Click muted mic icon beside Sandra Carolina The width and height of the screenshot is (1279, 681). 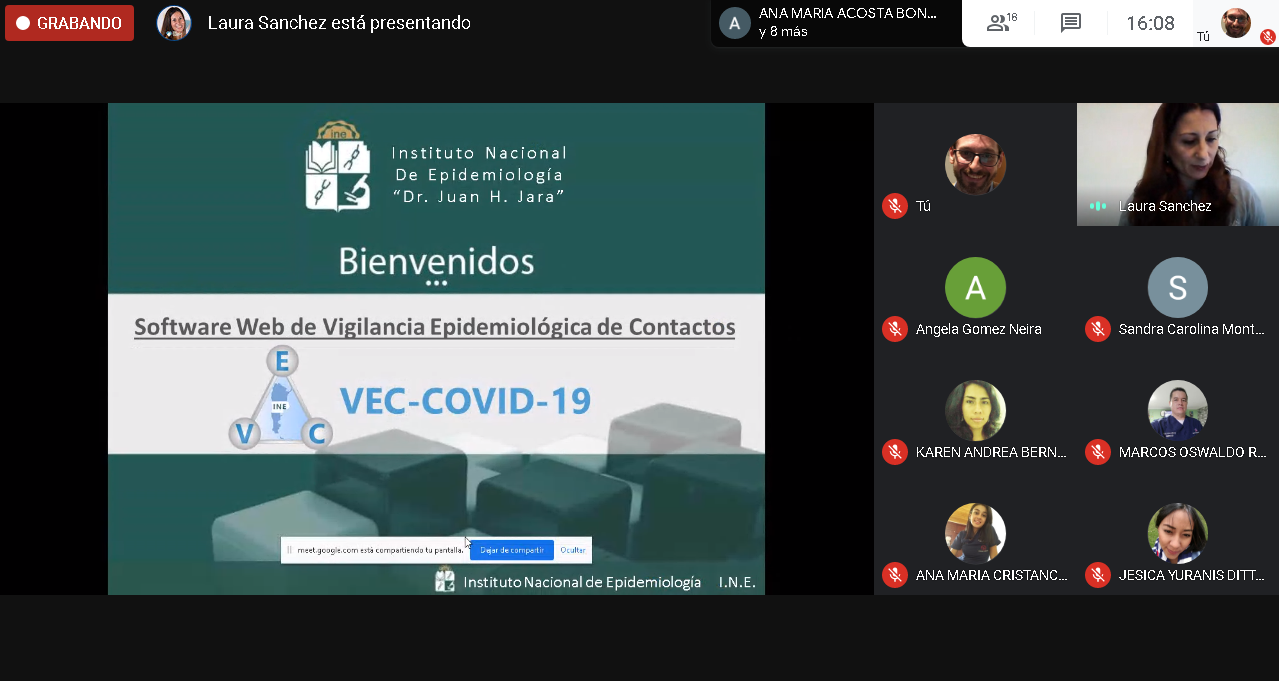coord(1098,329)
